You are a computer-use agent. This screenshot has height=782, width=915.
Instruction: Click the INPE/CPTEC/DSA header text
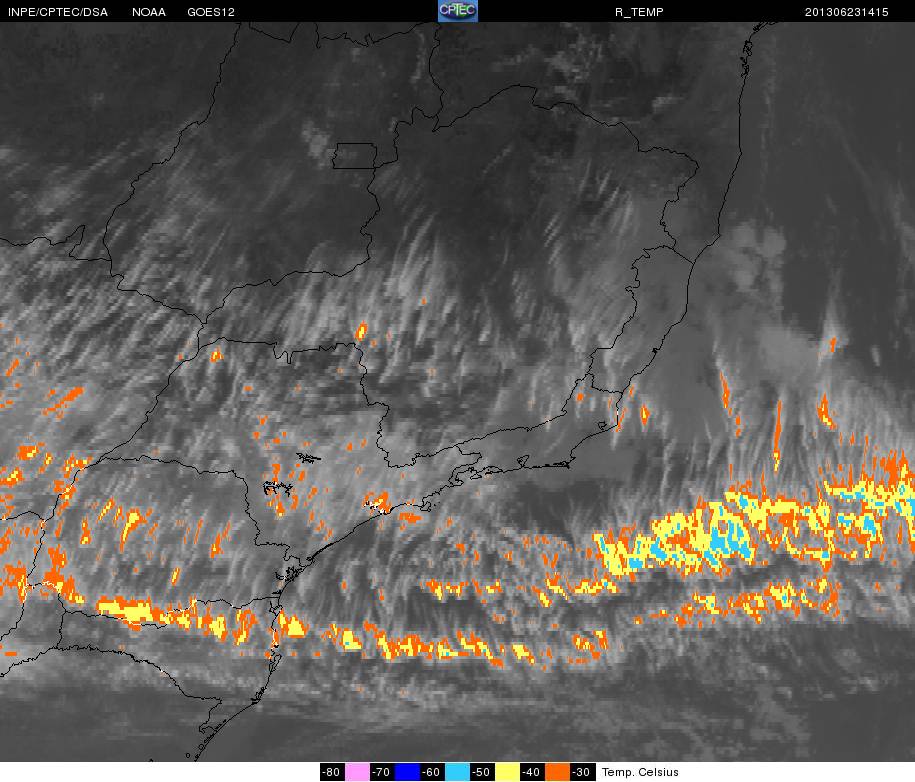click(58, 12)
